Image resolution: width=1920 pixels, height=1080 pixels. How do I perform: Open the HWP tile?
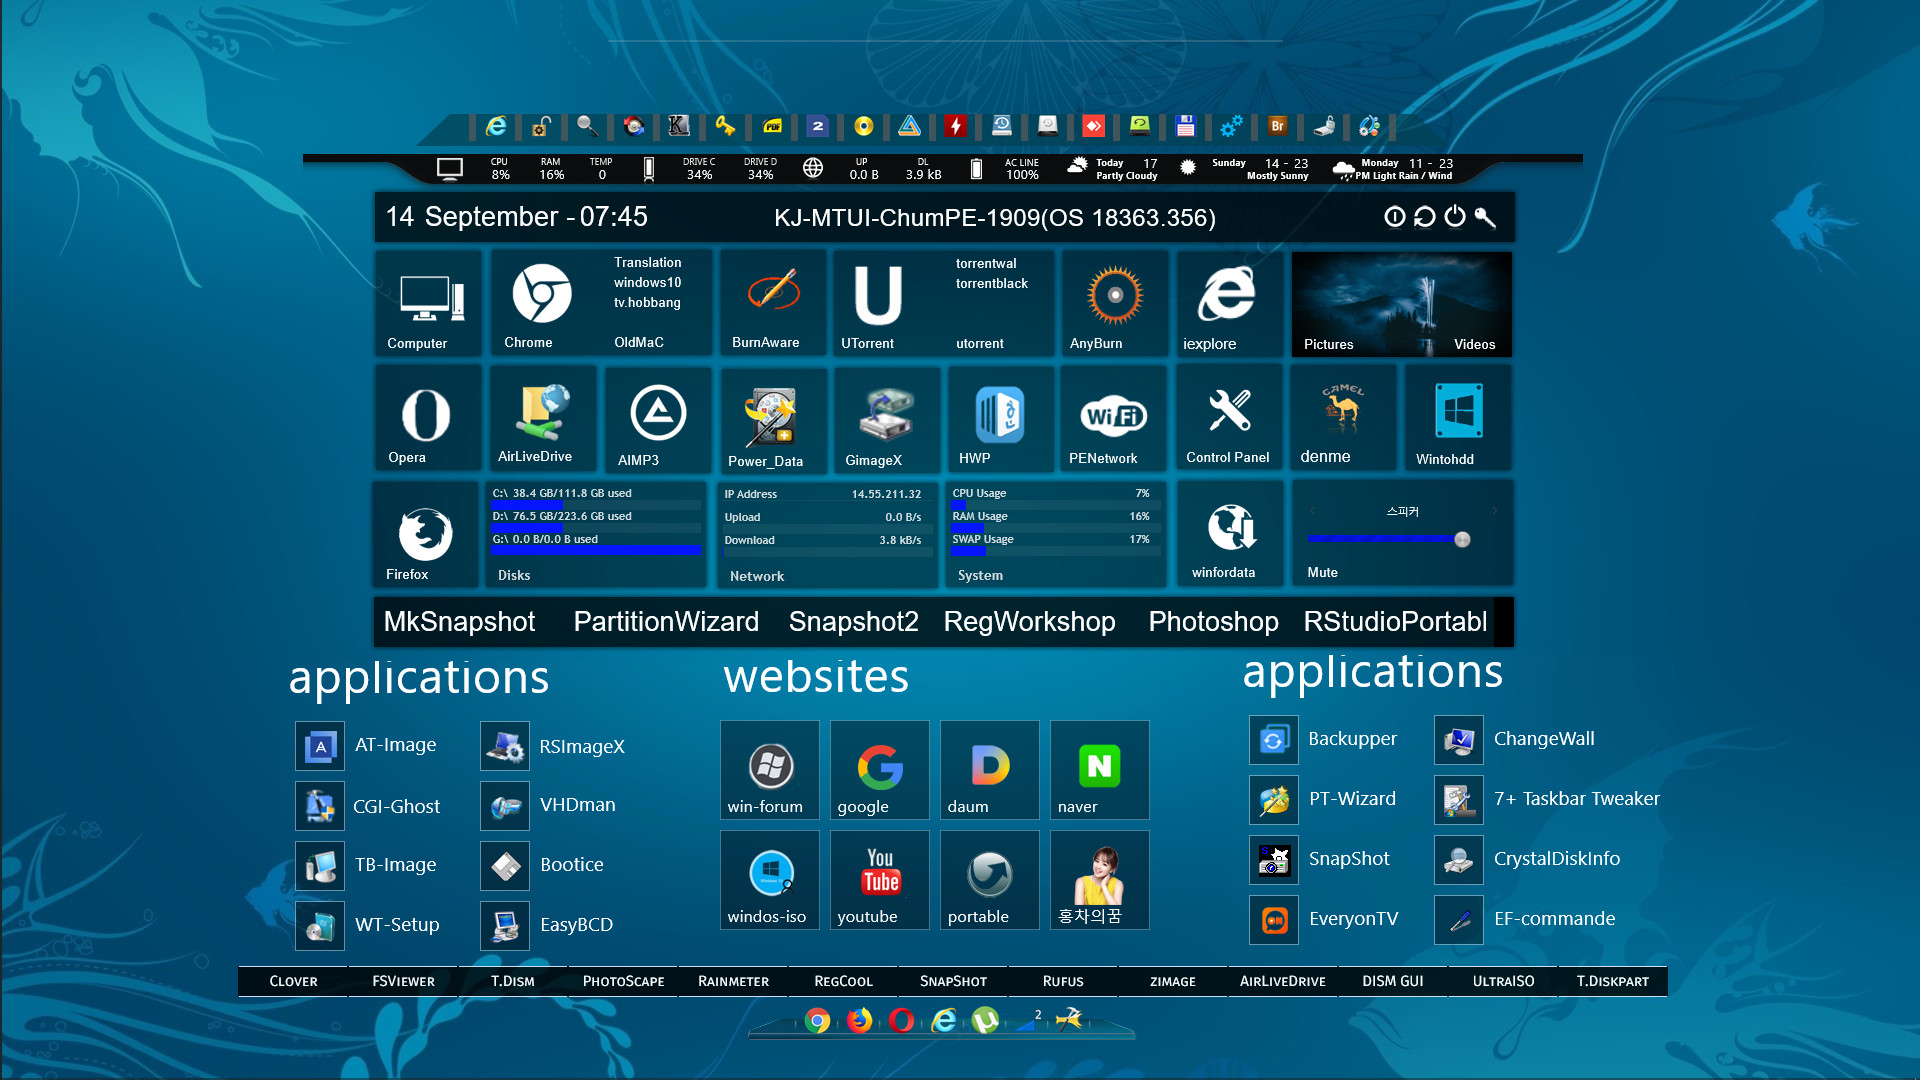click(x=1000, y=419)
